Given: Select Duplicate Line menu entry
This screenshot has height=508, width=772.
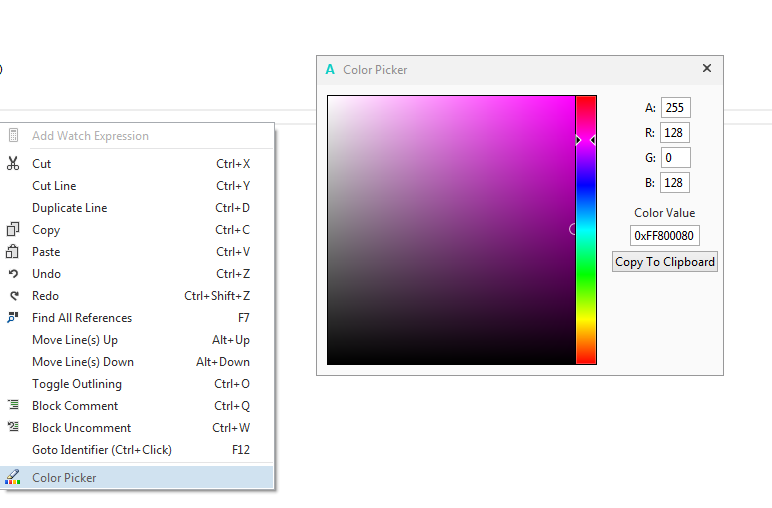Looking at the screenshot, I should pos(137,208).
